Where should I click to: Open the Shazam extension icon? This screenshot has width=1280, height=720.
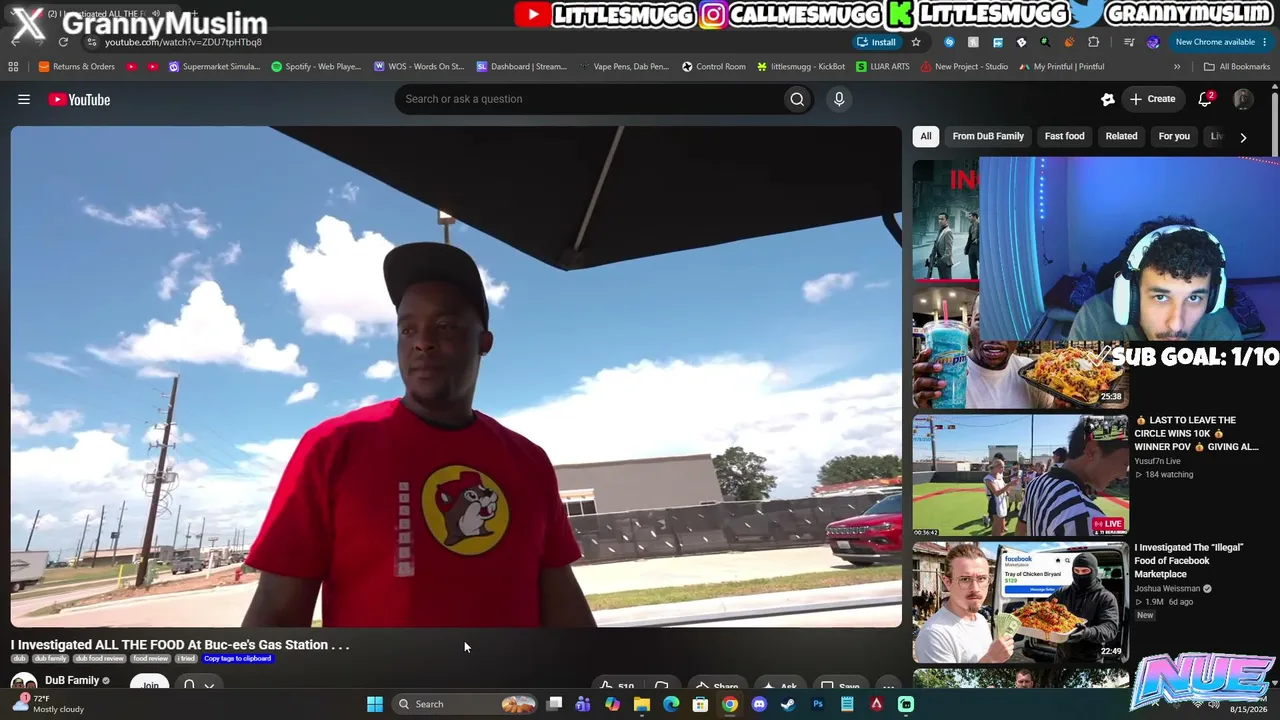[950, 42]
